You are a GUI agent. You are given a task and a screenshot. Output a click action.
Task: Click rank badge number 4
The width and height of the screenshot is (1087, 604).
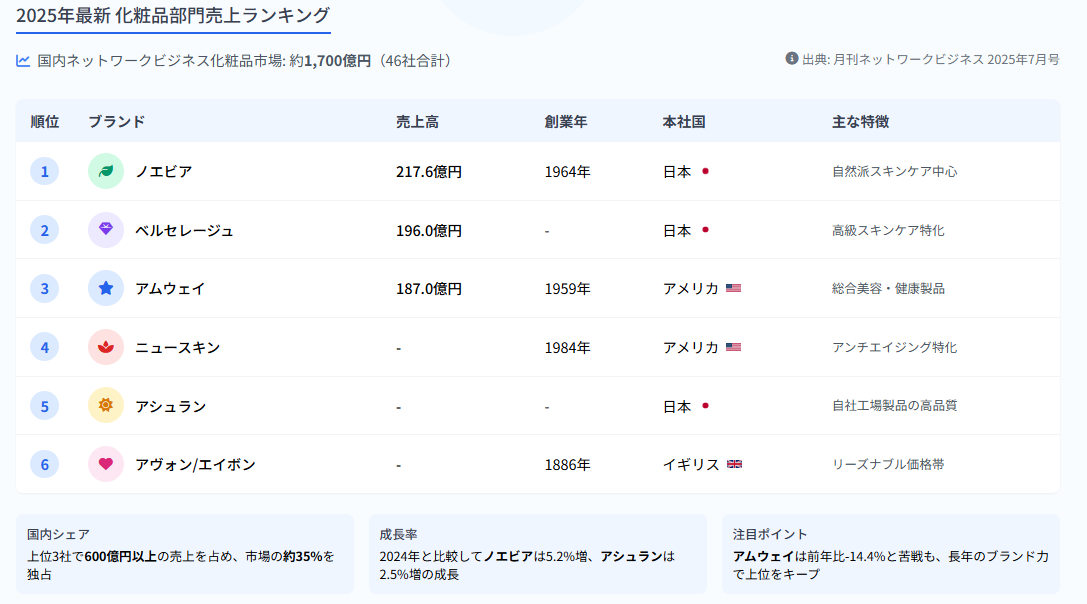pos(44,347)
